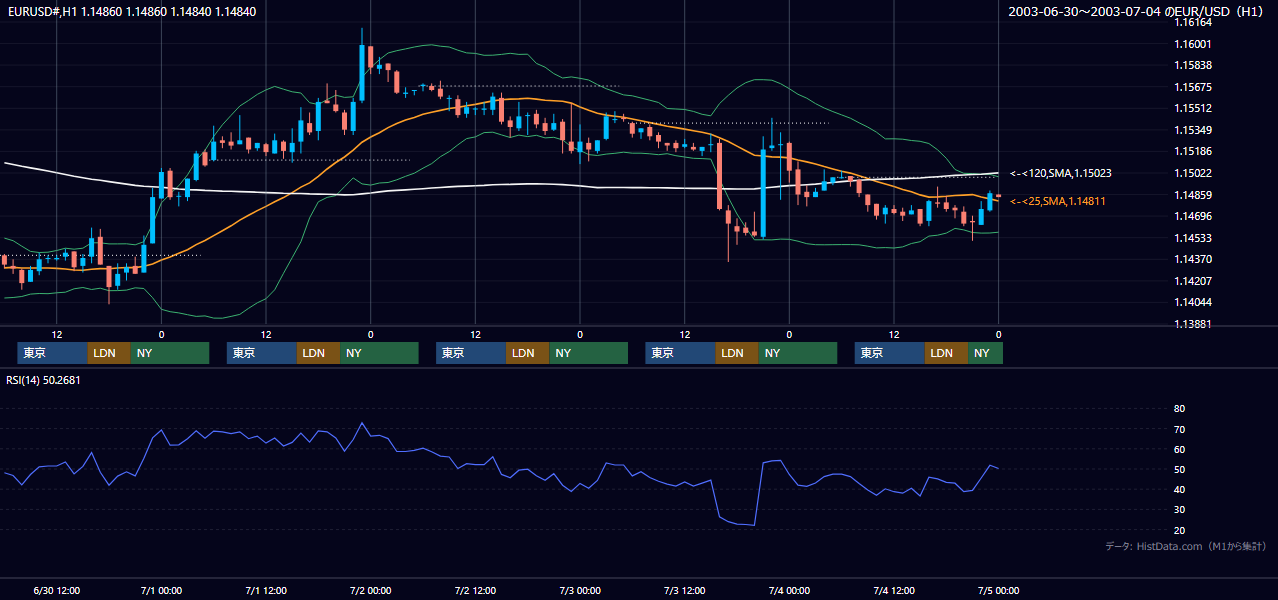Click the 1.14044 price axis label

pos(1193,302)
